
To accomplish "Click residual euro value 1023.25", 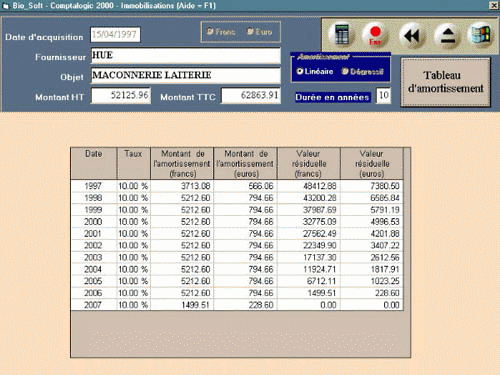I will 372,281.
